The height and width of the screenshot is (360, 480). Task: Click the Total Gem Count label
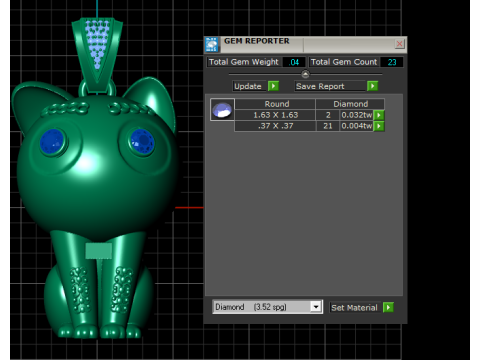tap(344, 62)
